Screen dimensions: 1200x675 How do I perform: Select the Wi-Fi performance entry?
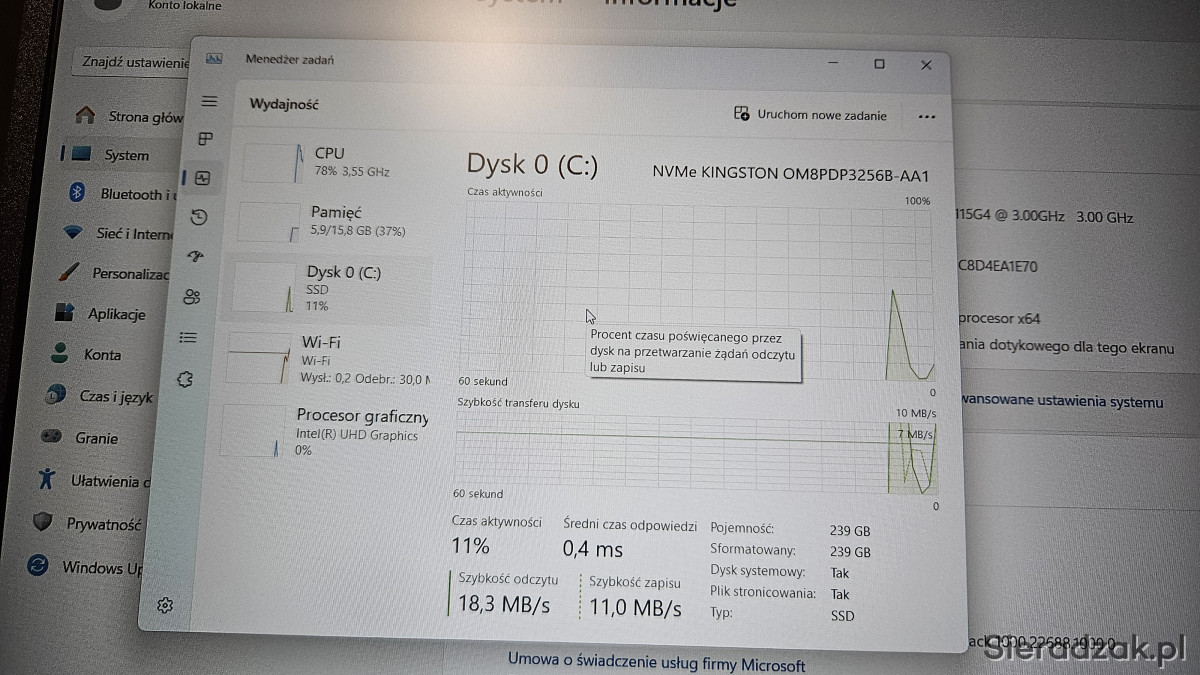[x=325, y=359]
